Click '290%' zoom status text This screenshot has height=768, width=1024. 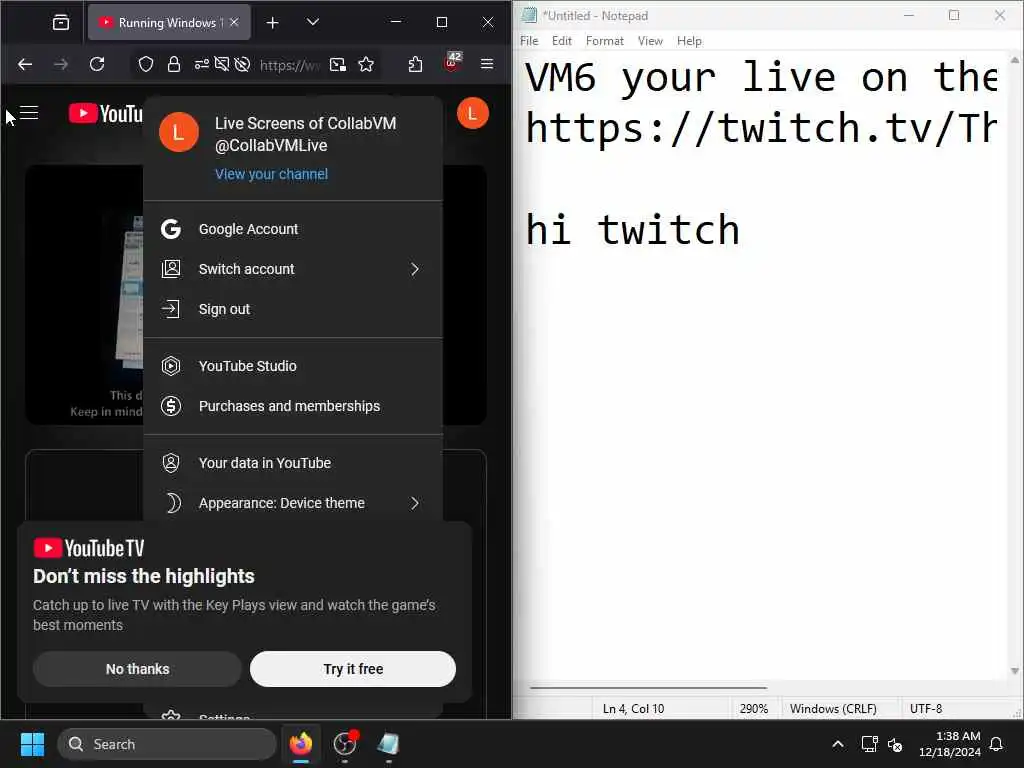tap(754, 709)
